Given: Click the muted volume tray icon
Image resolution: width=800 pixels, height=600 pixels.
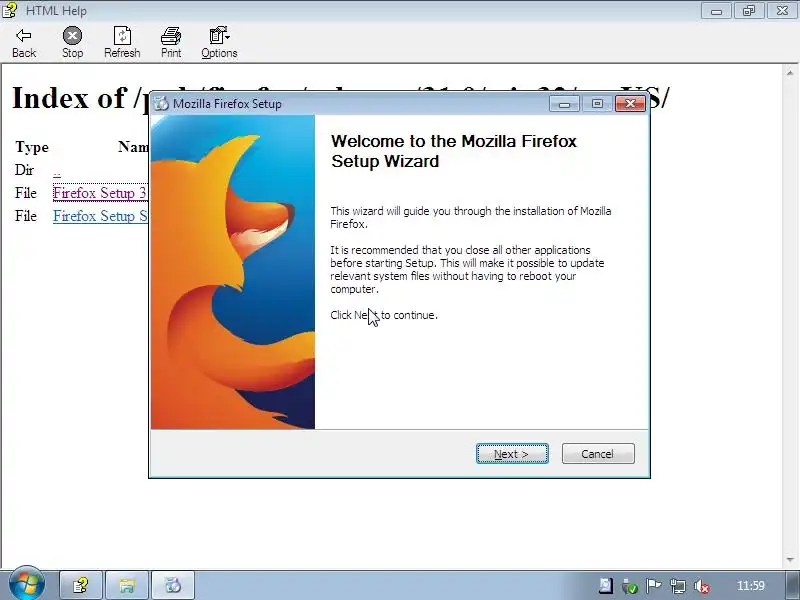Looking at the screenshot, I should [702, 586].
